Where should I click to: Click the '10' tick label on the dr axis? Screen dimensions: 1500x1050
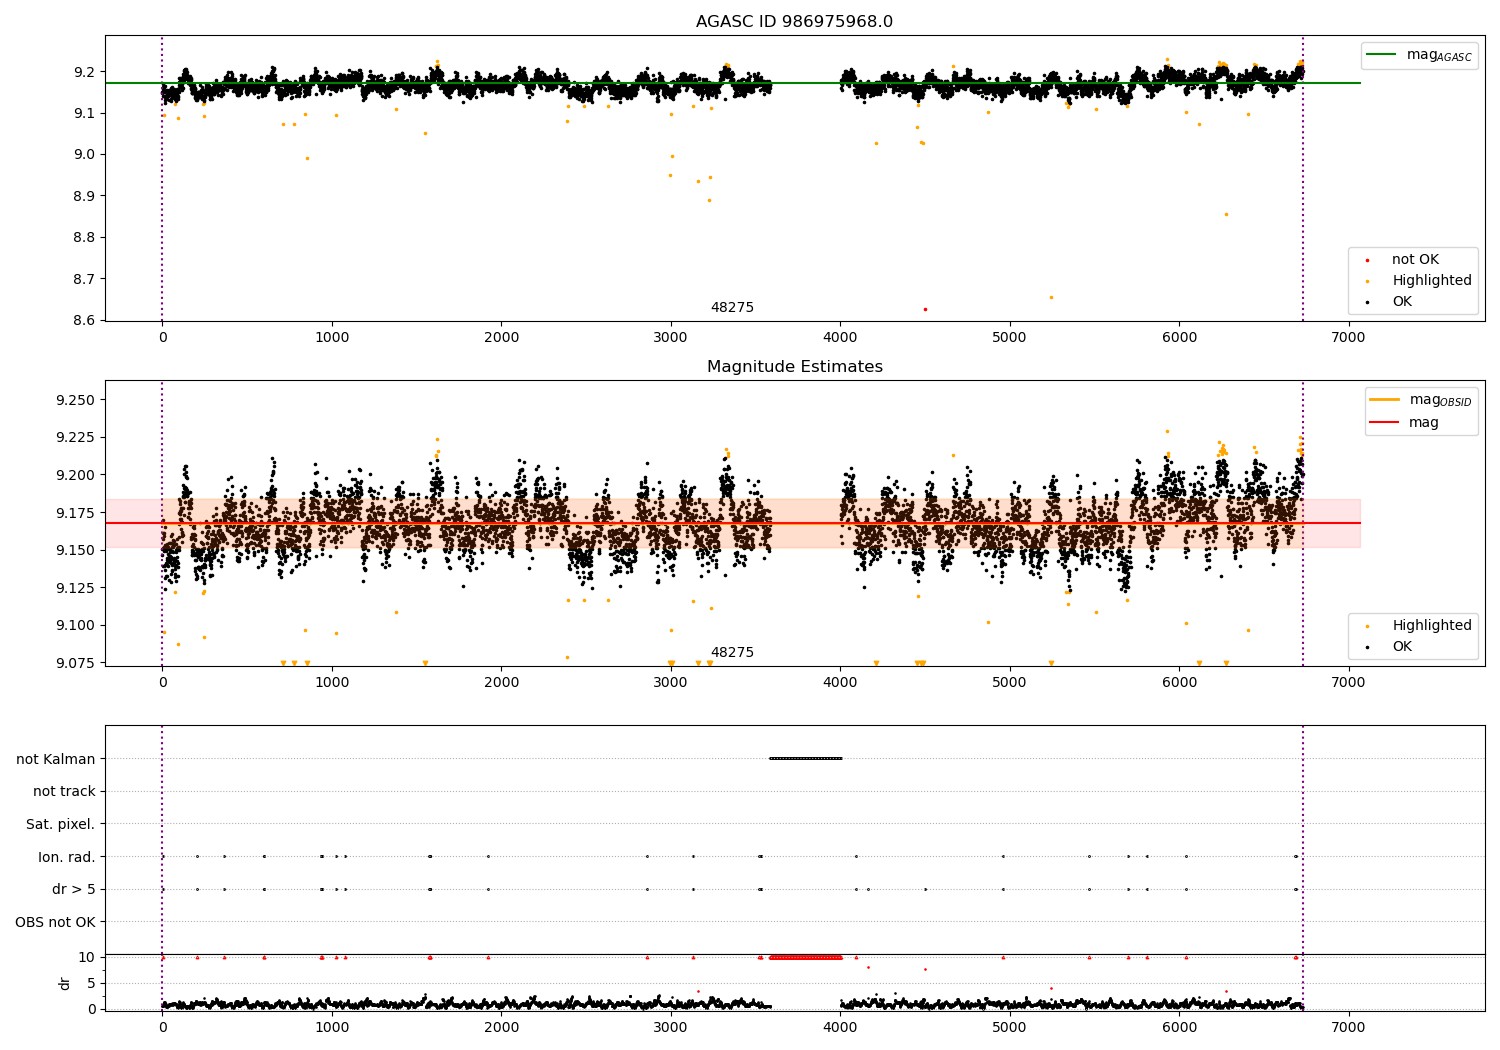87,957
